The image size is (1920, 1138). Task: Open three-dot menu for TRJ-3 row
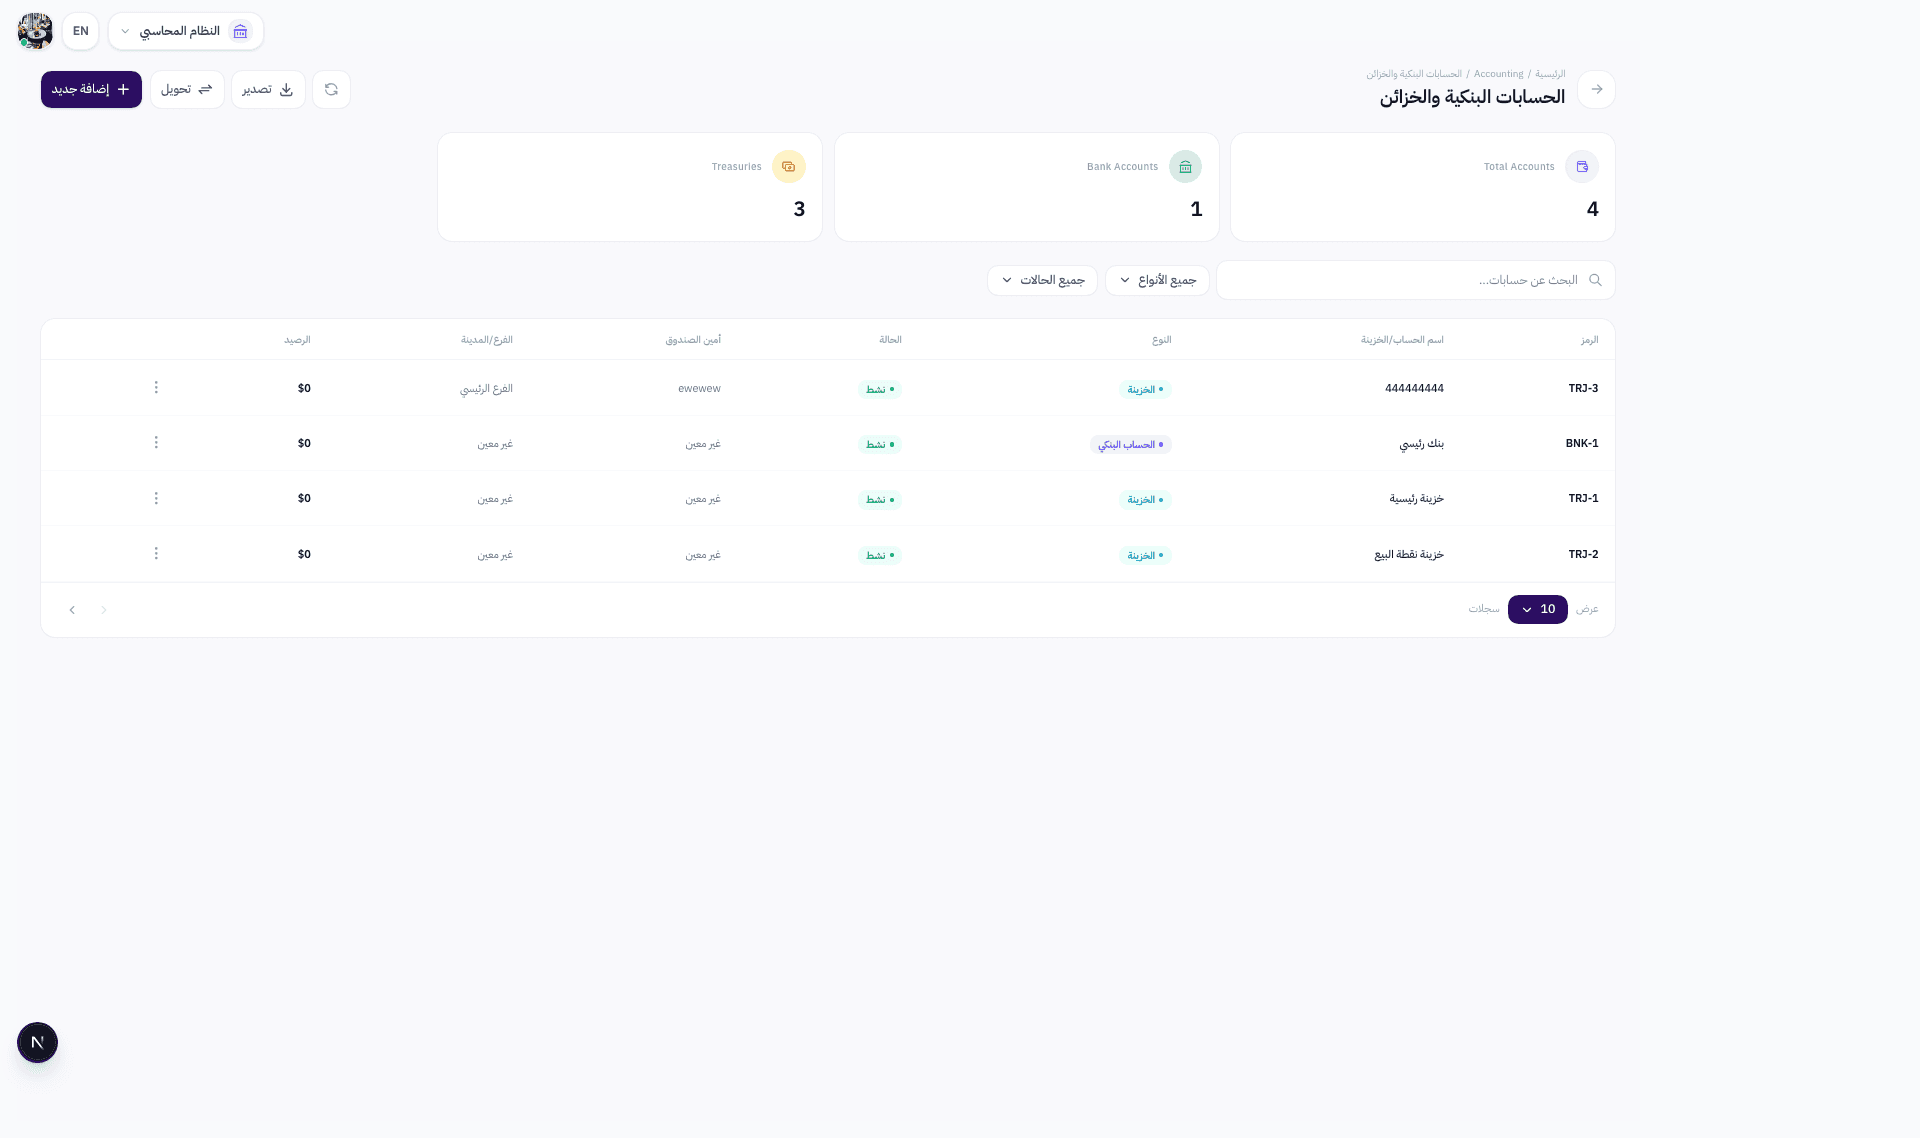156,388
